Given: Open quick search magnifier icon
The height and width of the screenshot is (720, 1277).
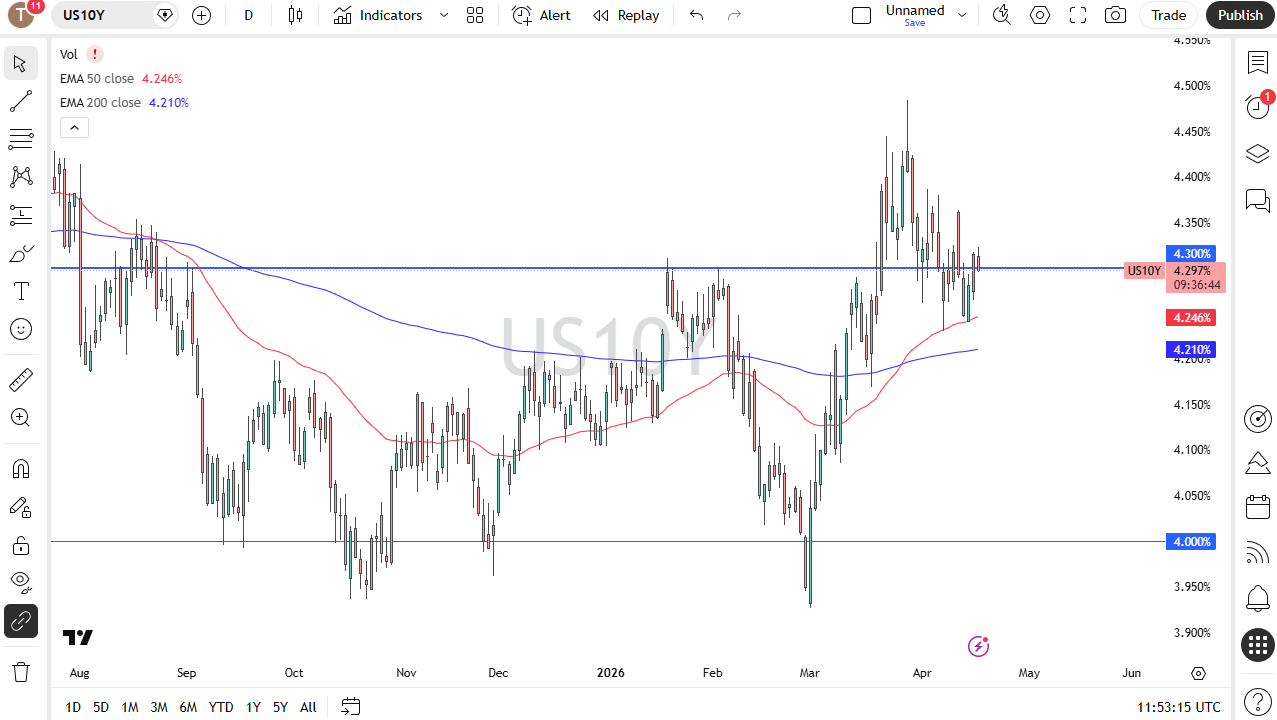Looking at the screenshot, I should (x=1001, y=15).
